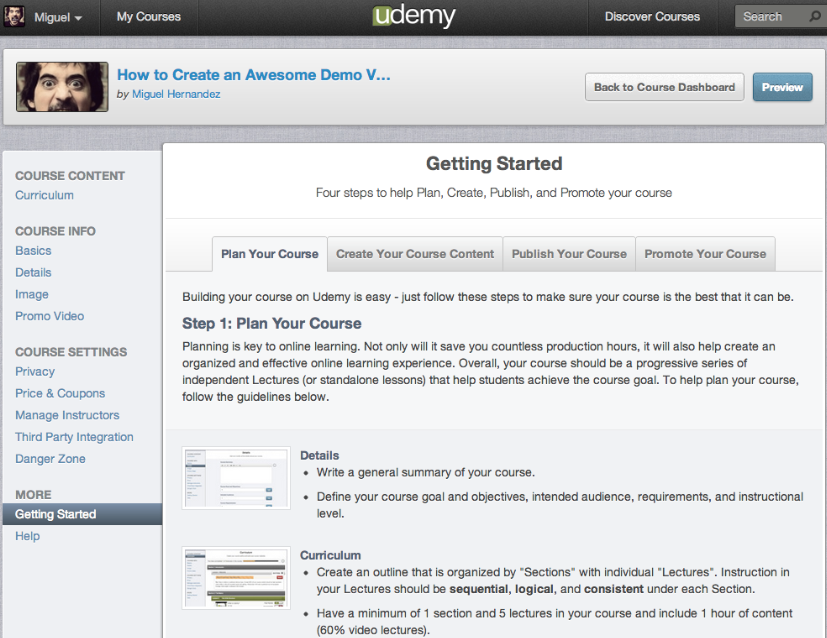The width and height of the screenshot is (827, 638).
Task: Open Details in the sidebar
Action: click(x=33, y=273)
